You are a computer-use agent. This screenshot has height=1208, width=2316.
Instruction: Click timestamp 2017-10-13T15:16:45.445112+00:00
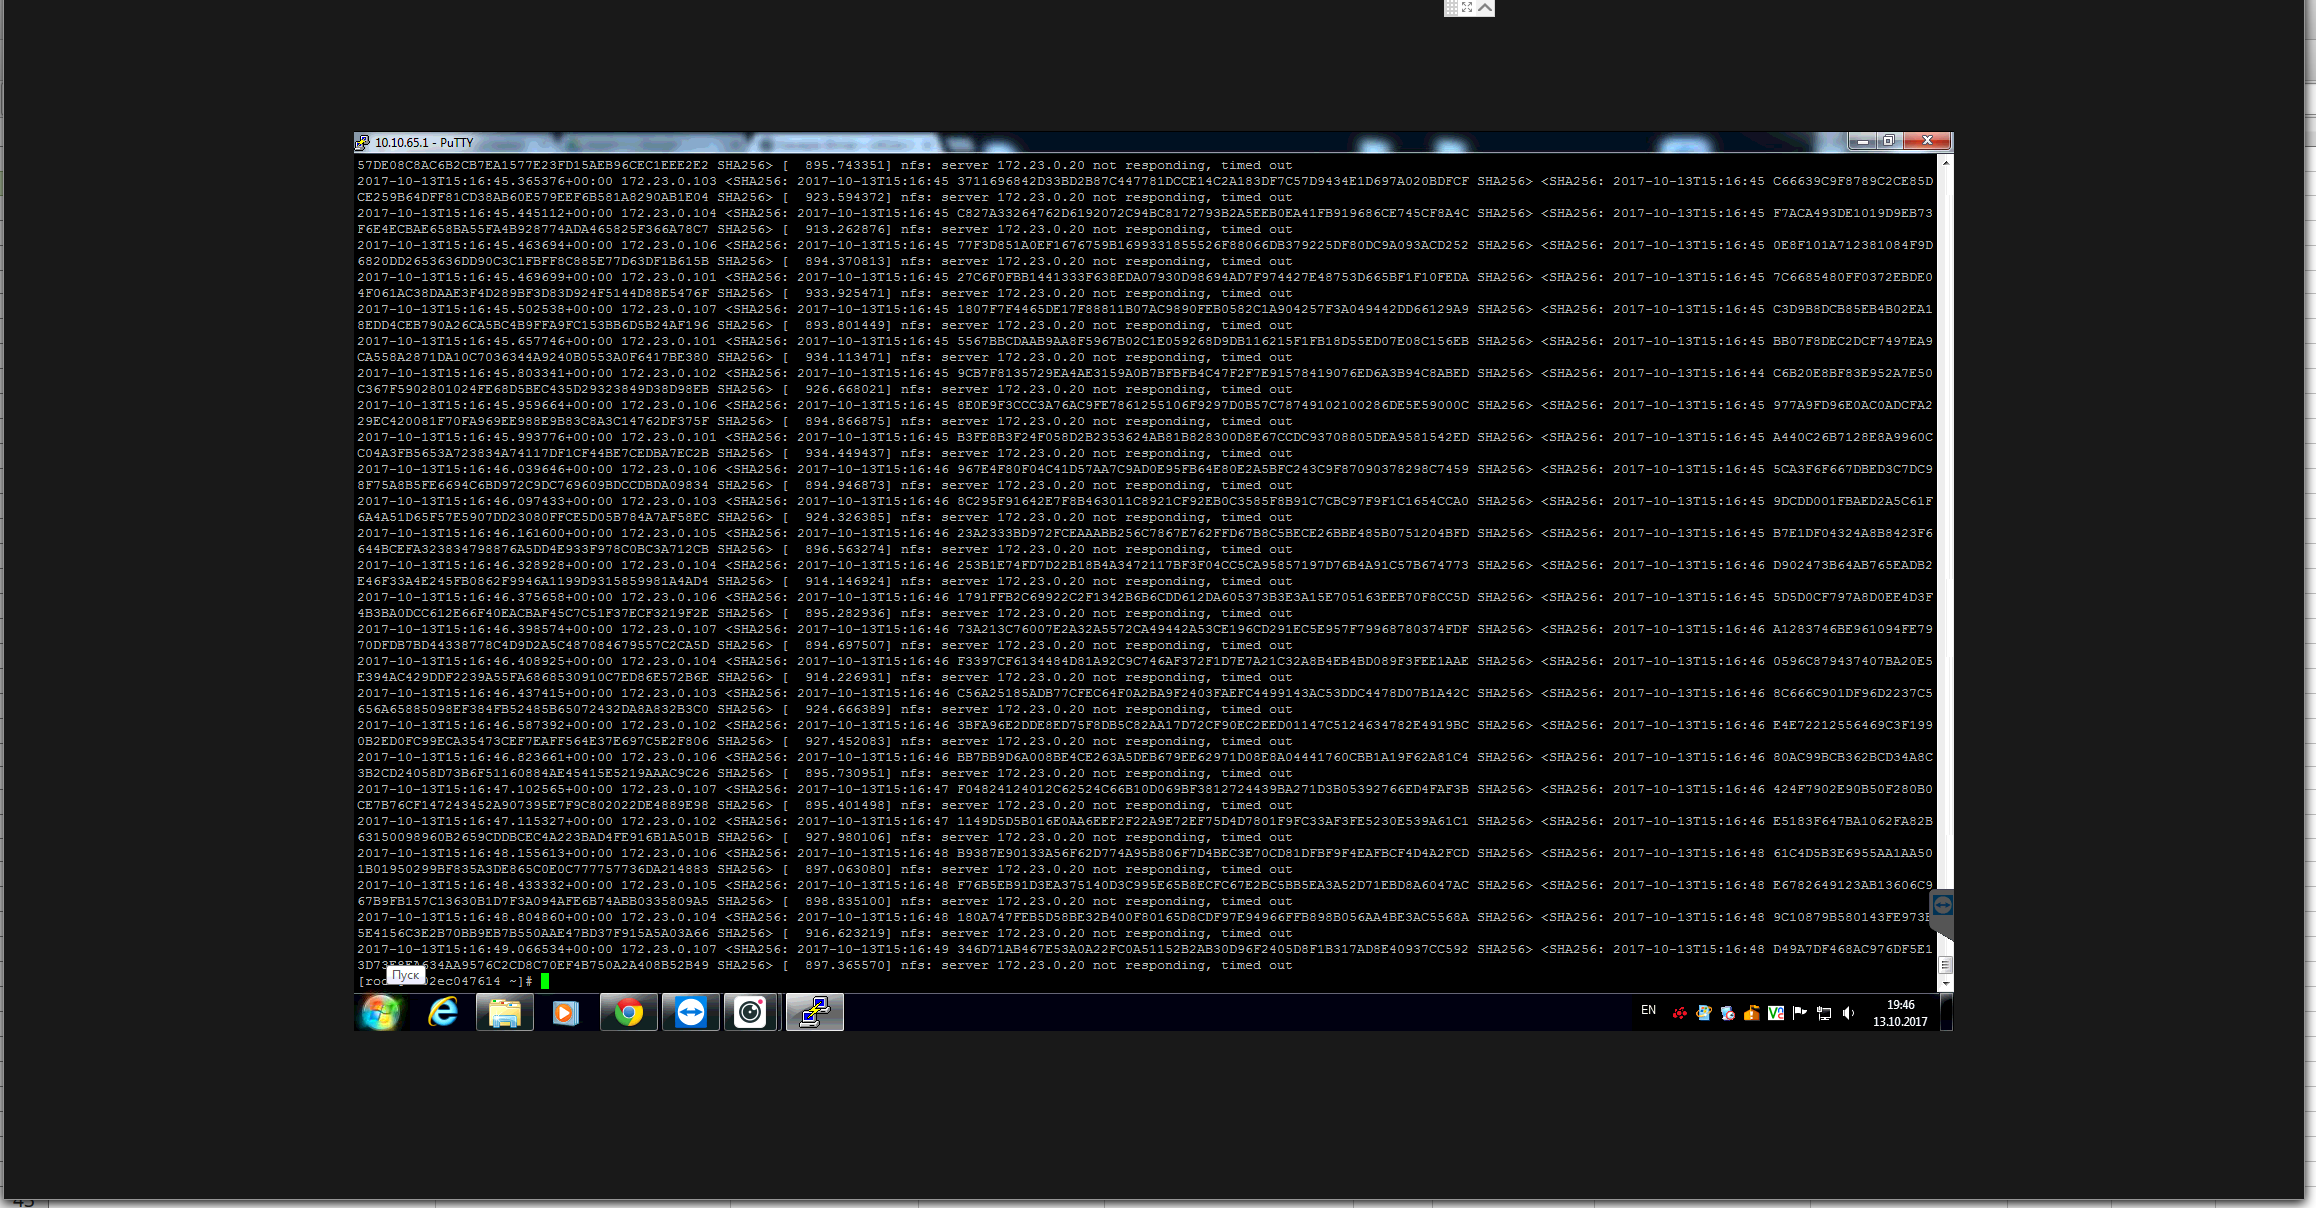(x=485, y=213)
